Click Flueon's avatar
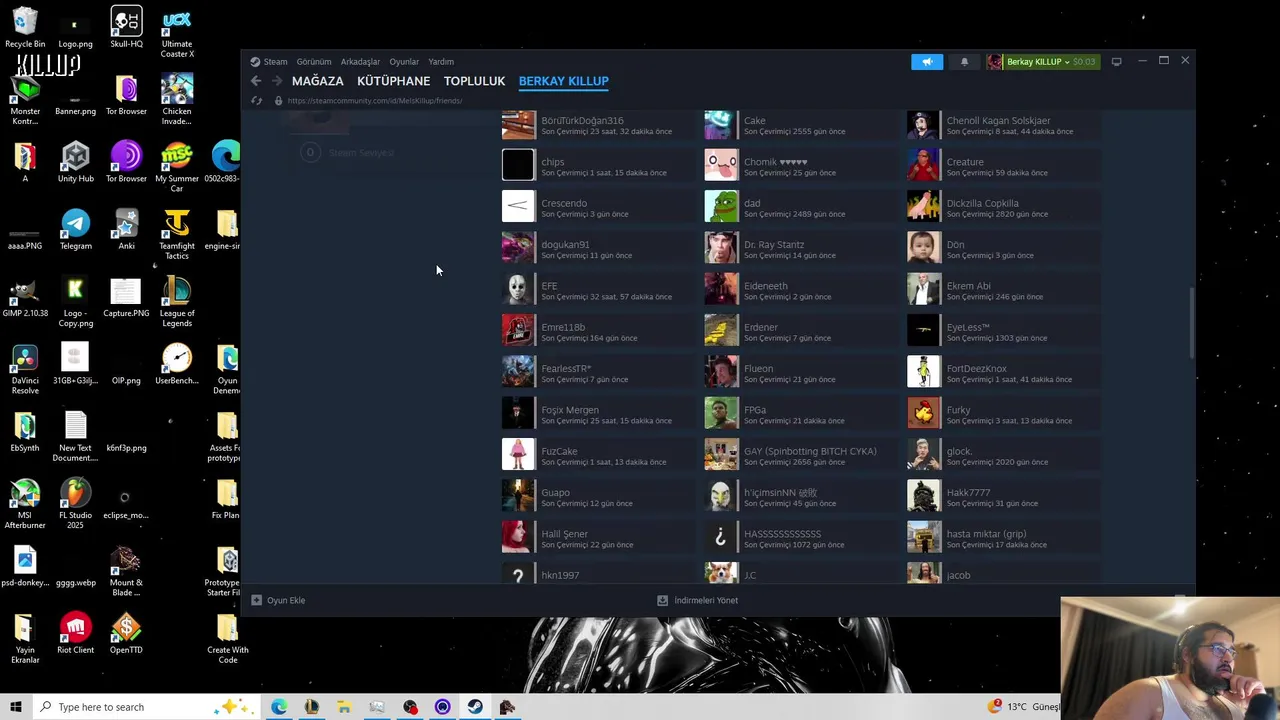The height and width of the screenshot is (720, 1280). coord(721,372)
